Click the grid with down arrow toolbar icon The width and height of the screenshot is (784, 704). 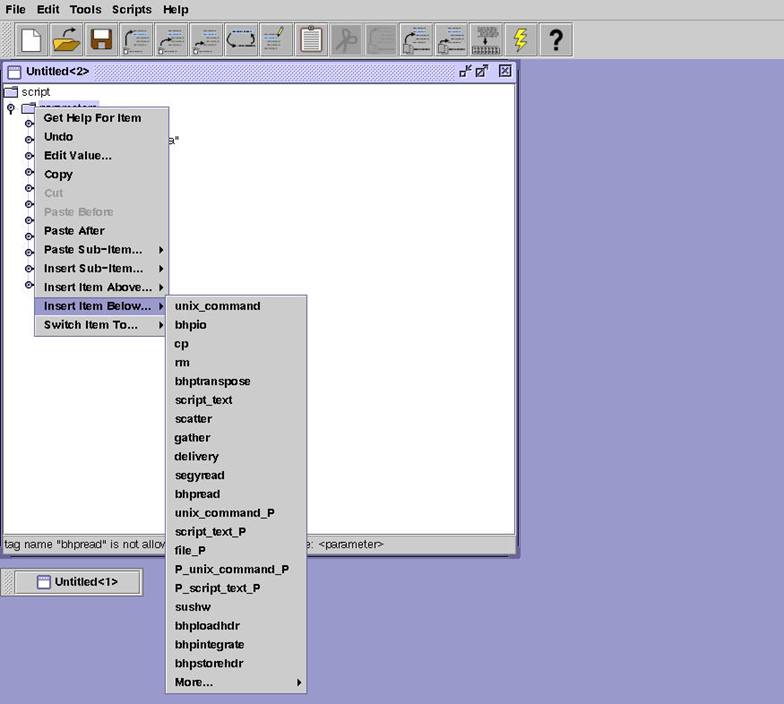click(486, 40)
